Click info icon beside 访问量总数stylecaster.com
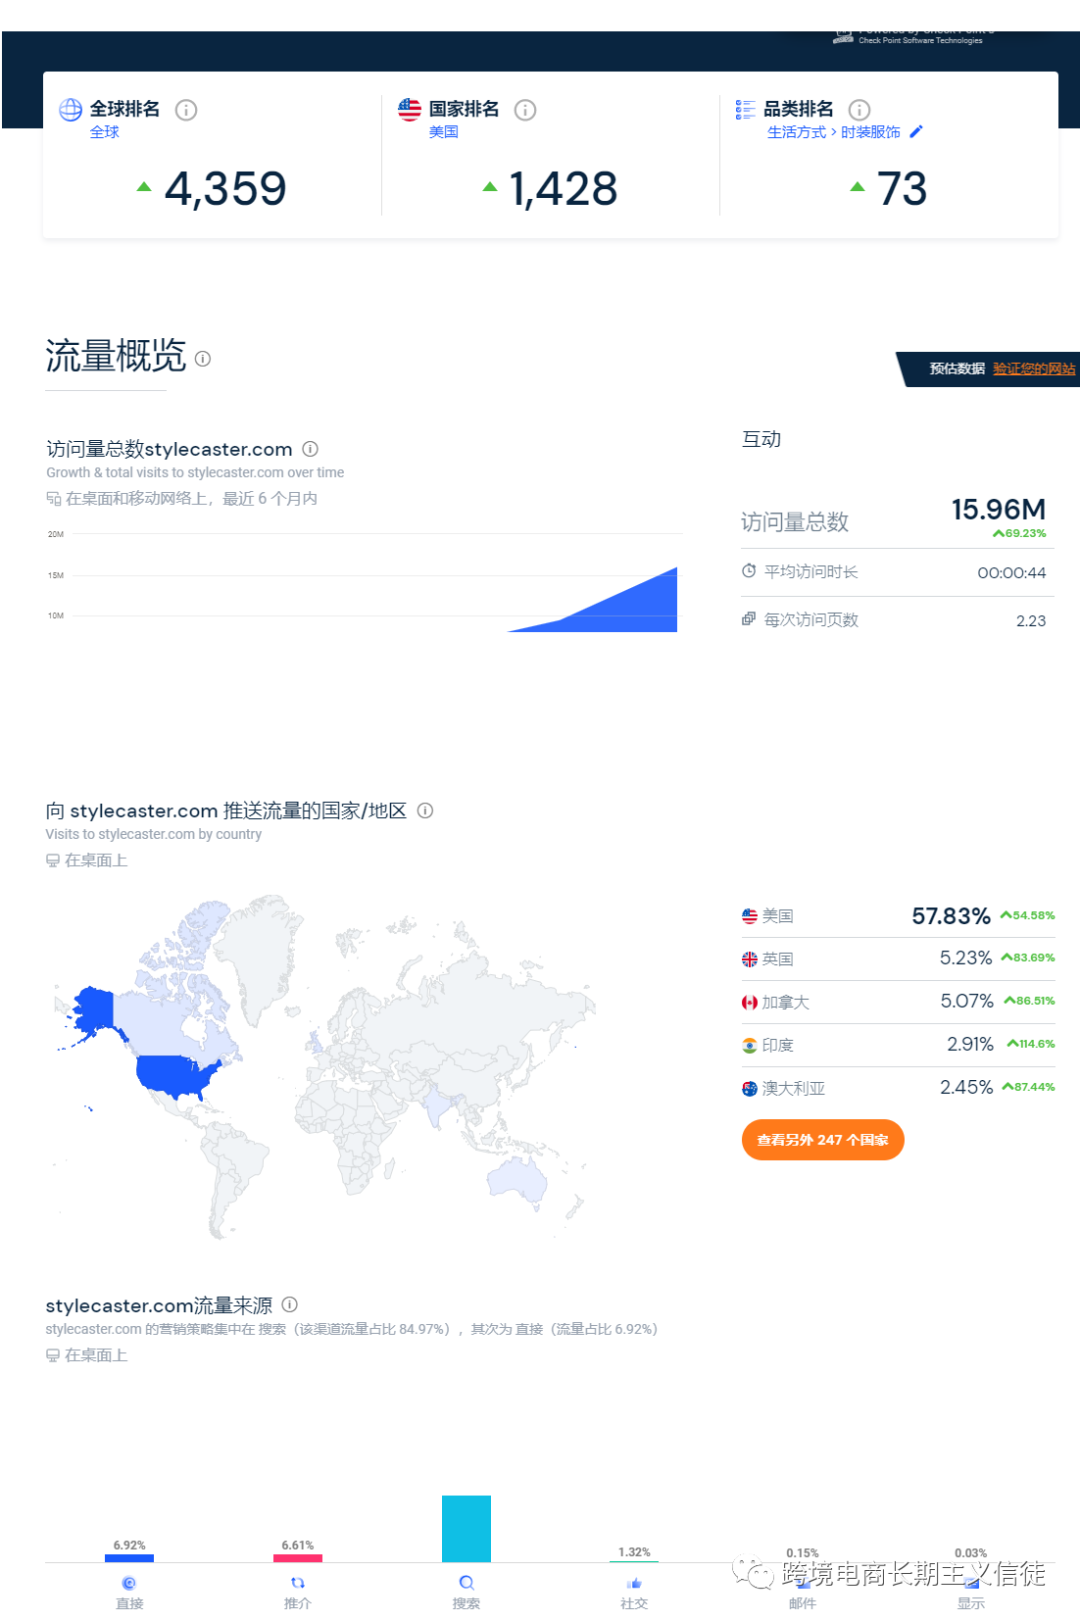1080x1621 pixels. 310,449
